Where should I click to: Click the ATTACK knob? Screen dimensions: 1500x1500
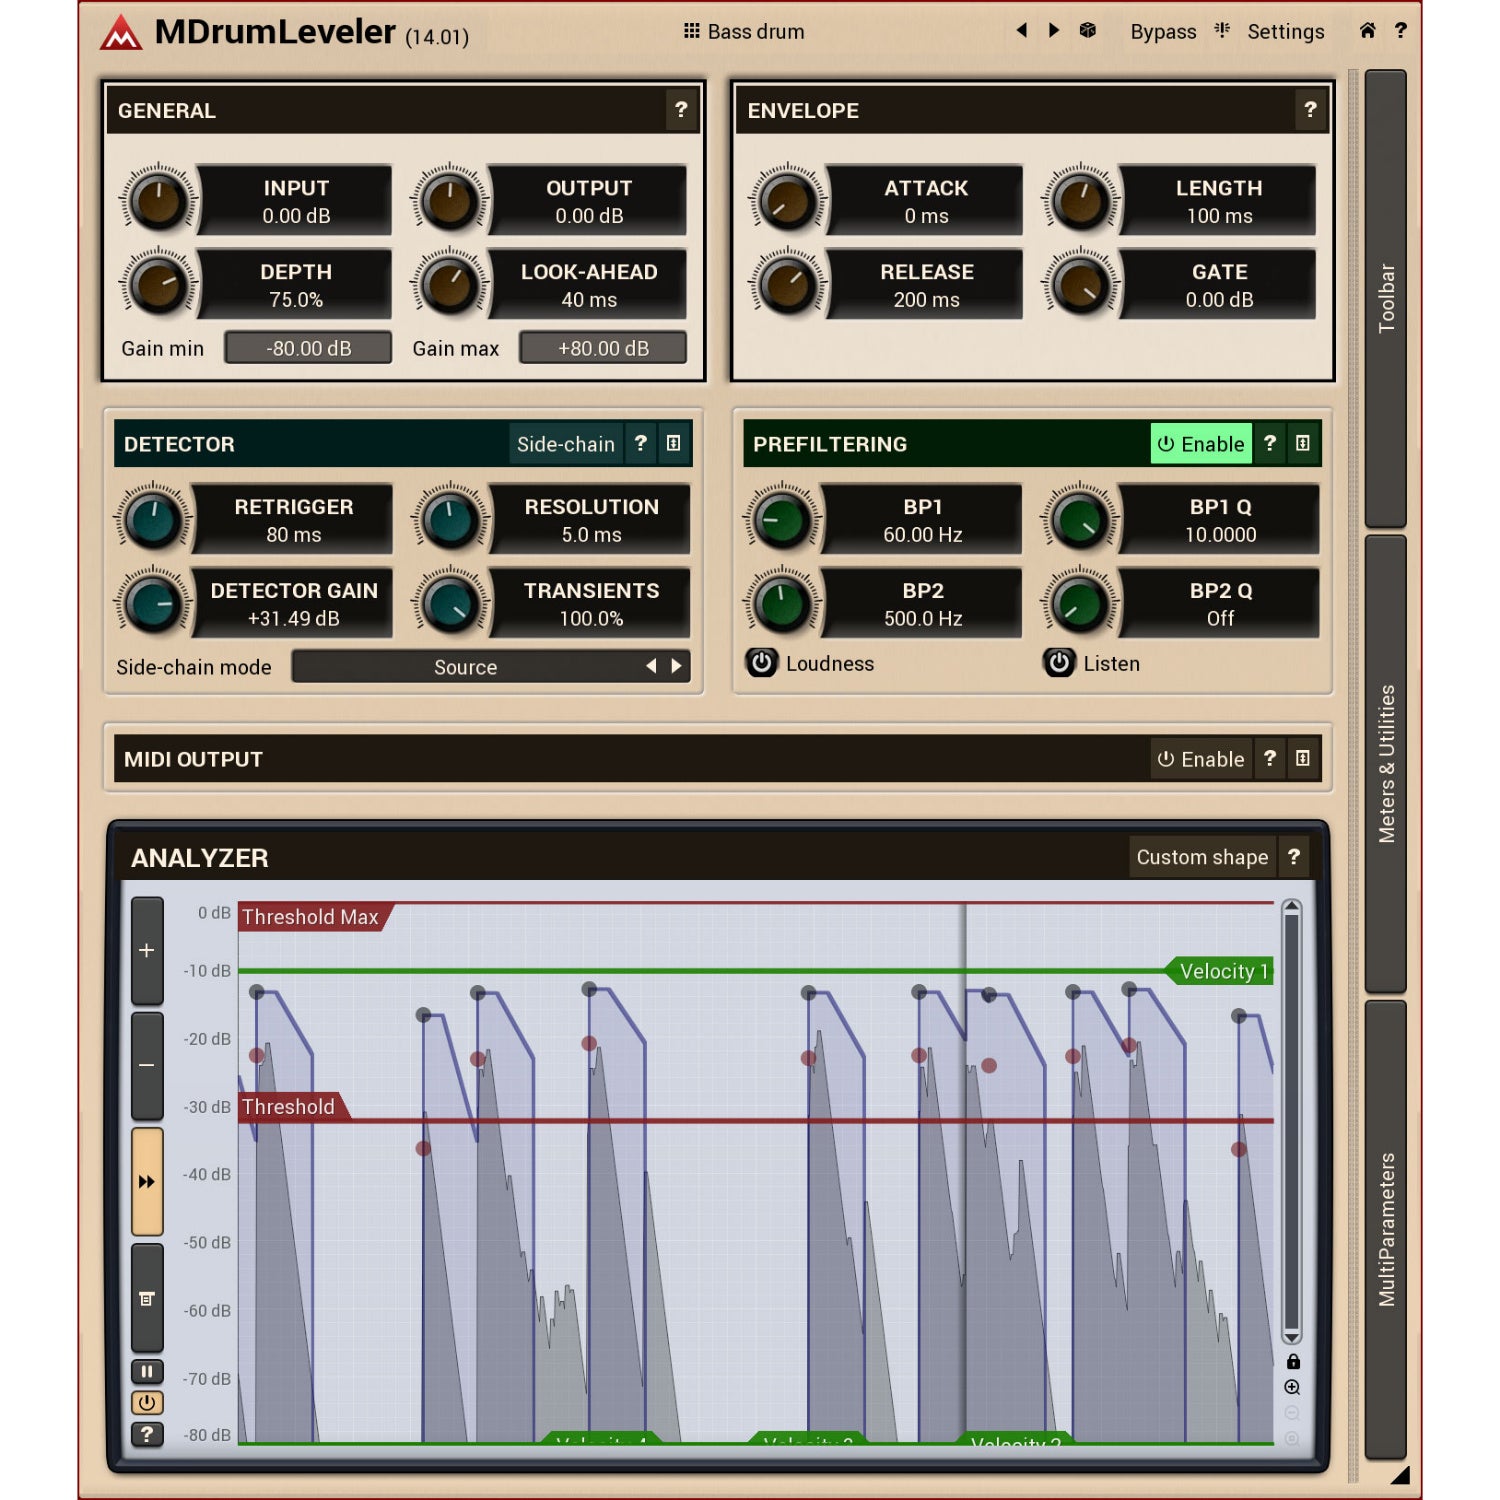(x=788, y=201)
